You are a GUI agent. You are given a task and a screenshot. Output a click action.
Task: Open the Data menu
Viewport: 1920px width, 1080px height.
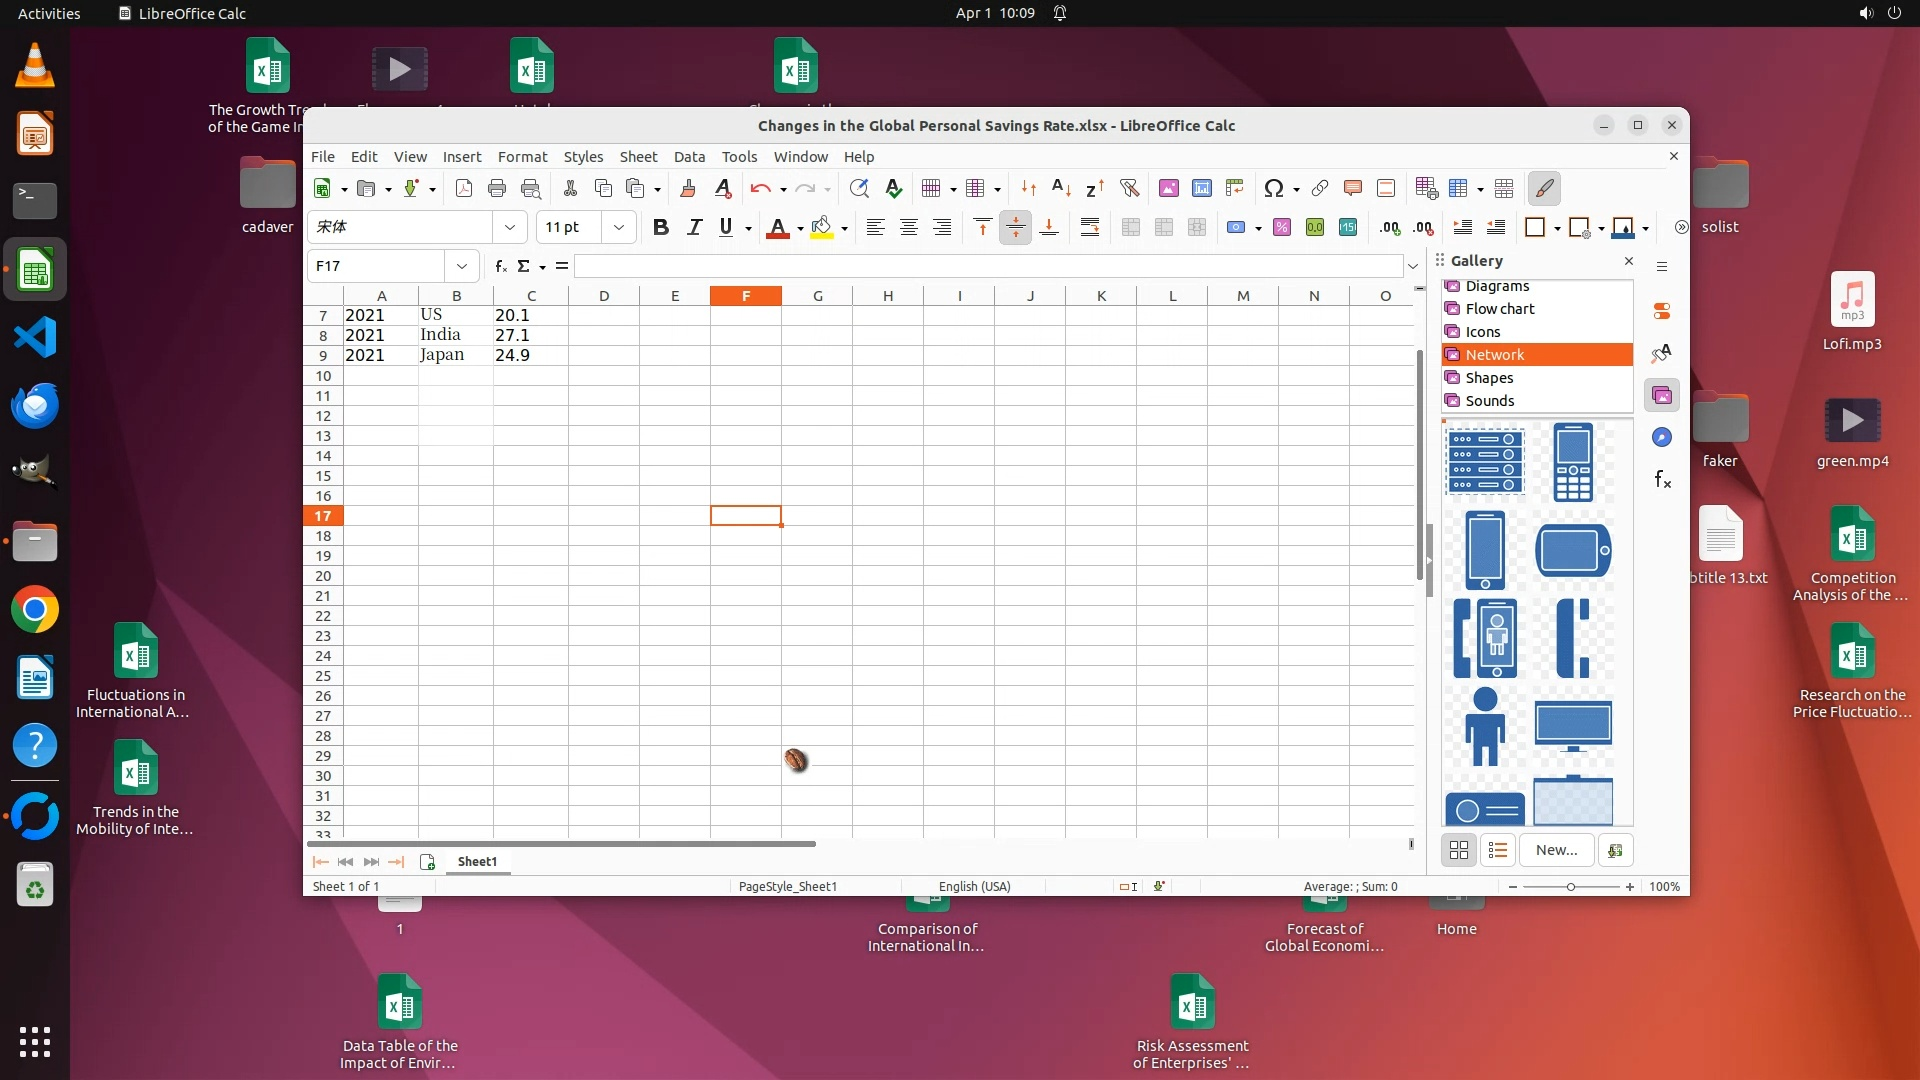click(x=689, y=157)
